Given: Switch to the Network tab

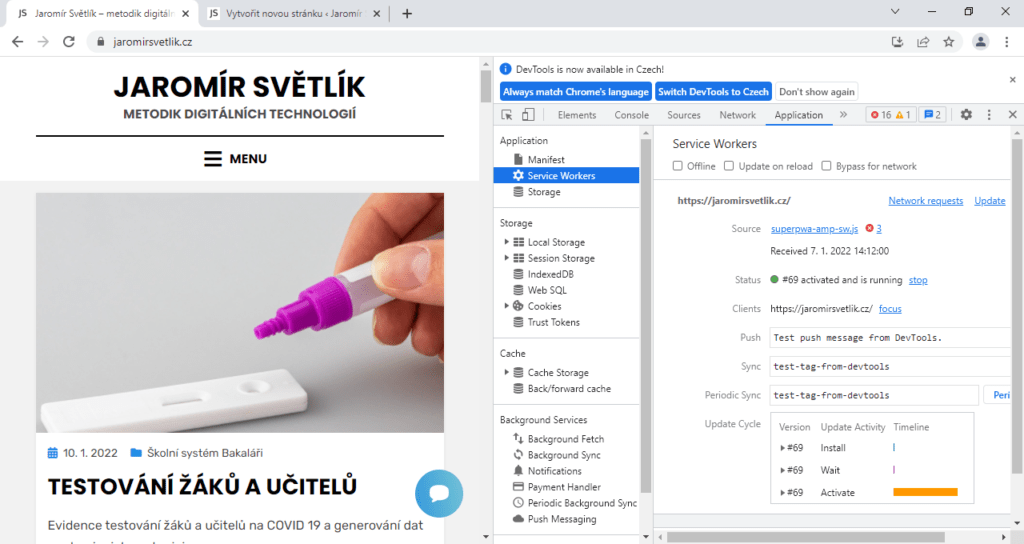Looking at the screenshot, I should click(x=737, y=115).
